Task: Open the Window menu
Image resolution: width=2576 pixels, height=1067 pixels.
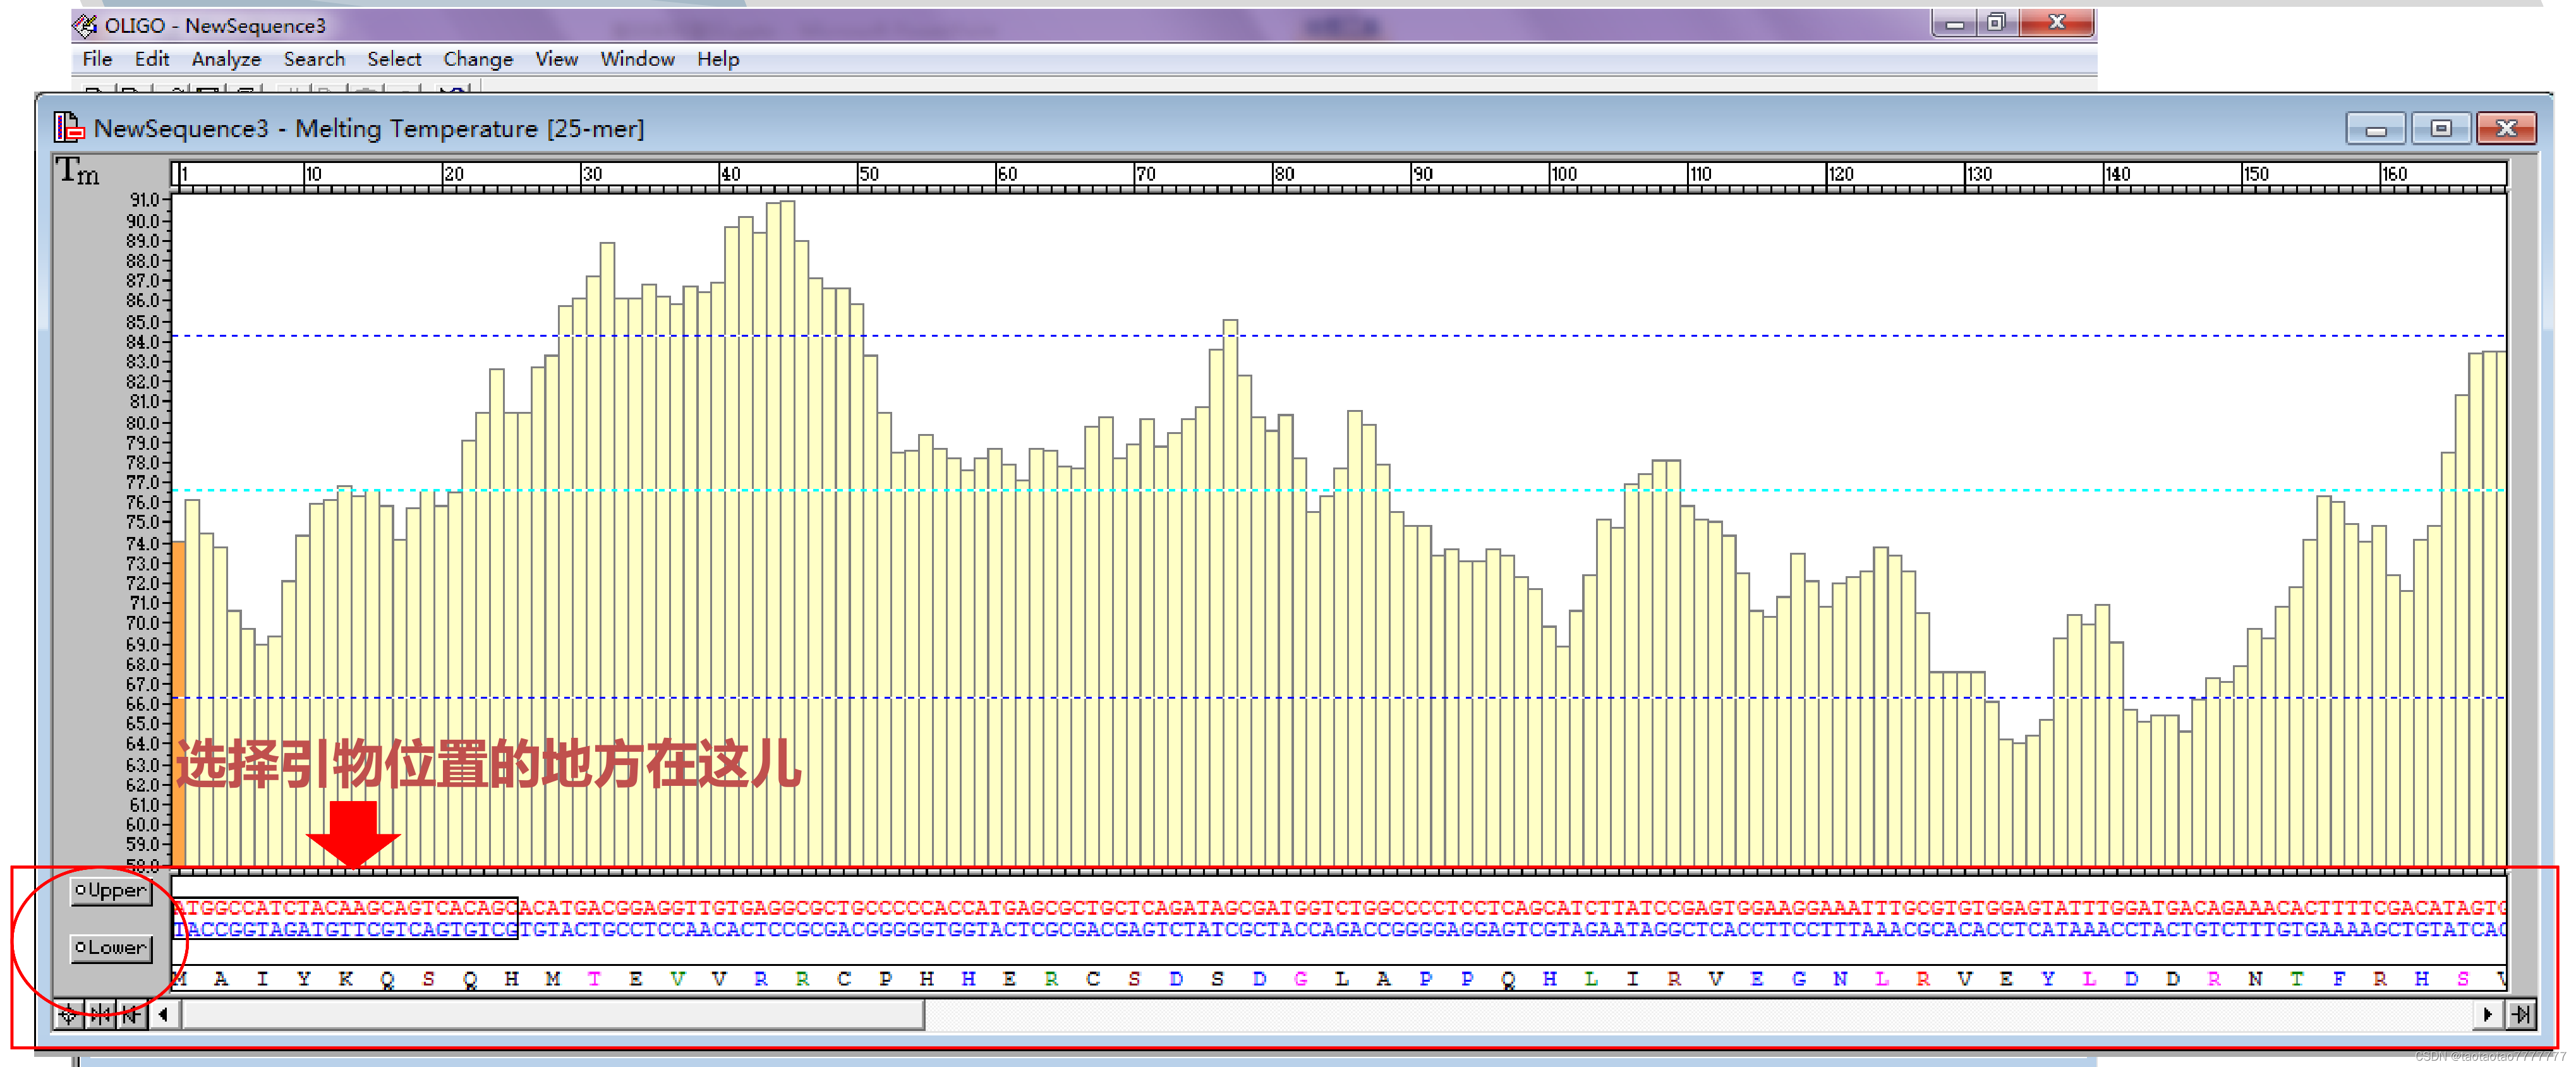Action: coord(637,59)
